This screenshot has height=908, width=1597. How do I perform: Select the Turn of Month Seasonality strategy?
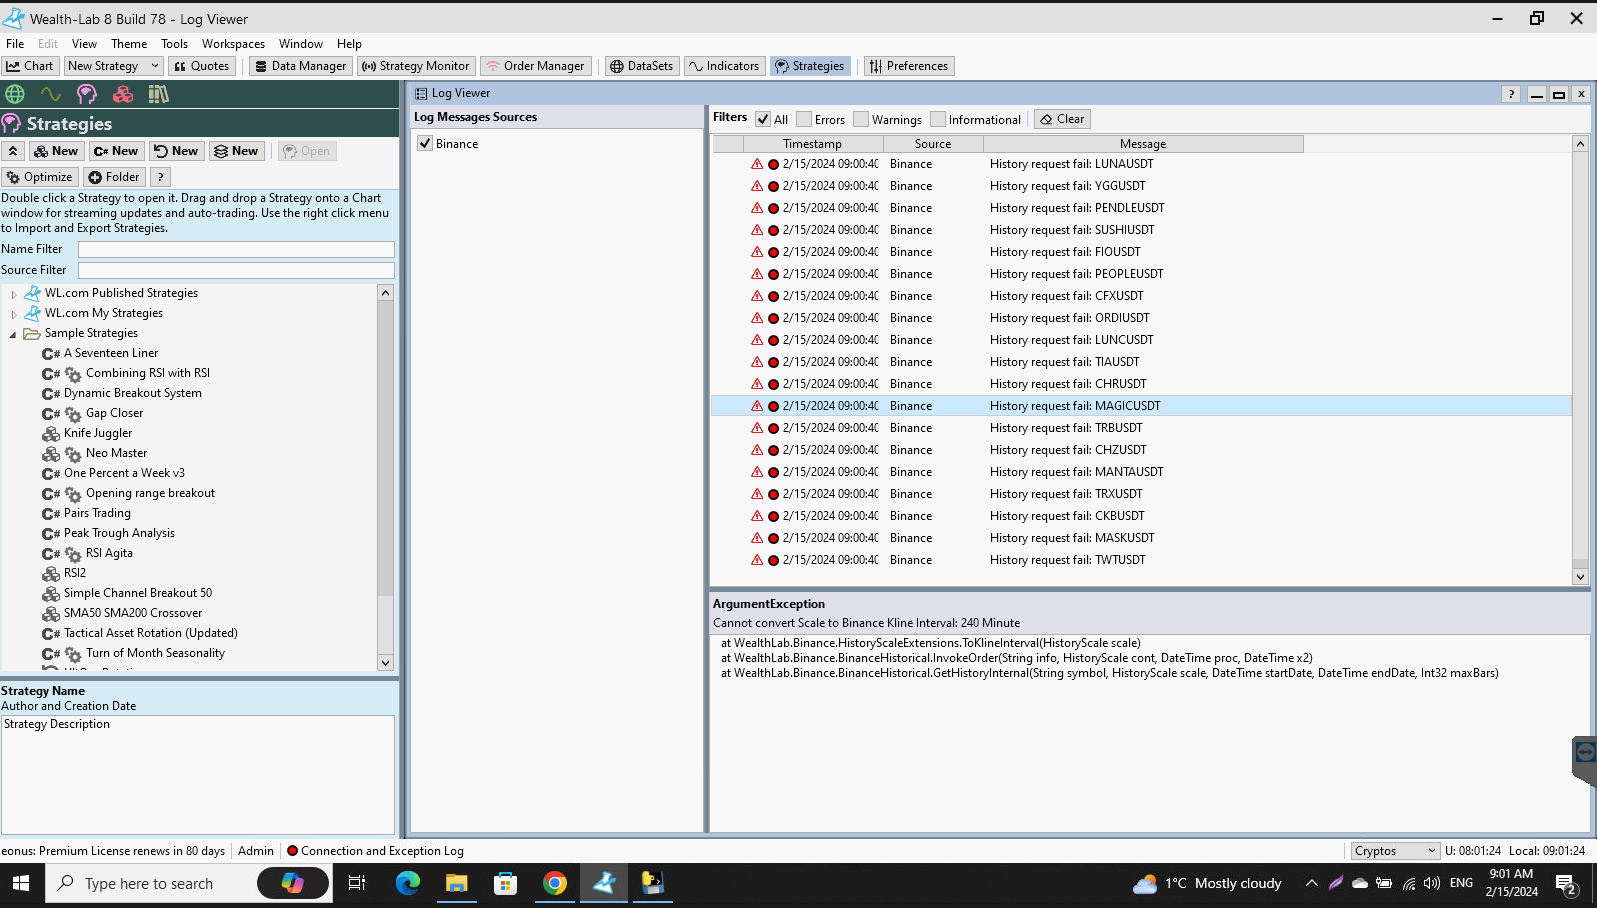(x=155, y=653)
